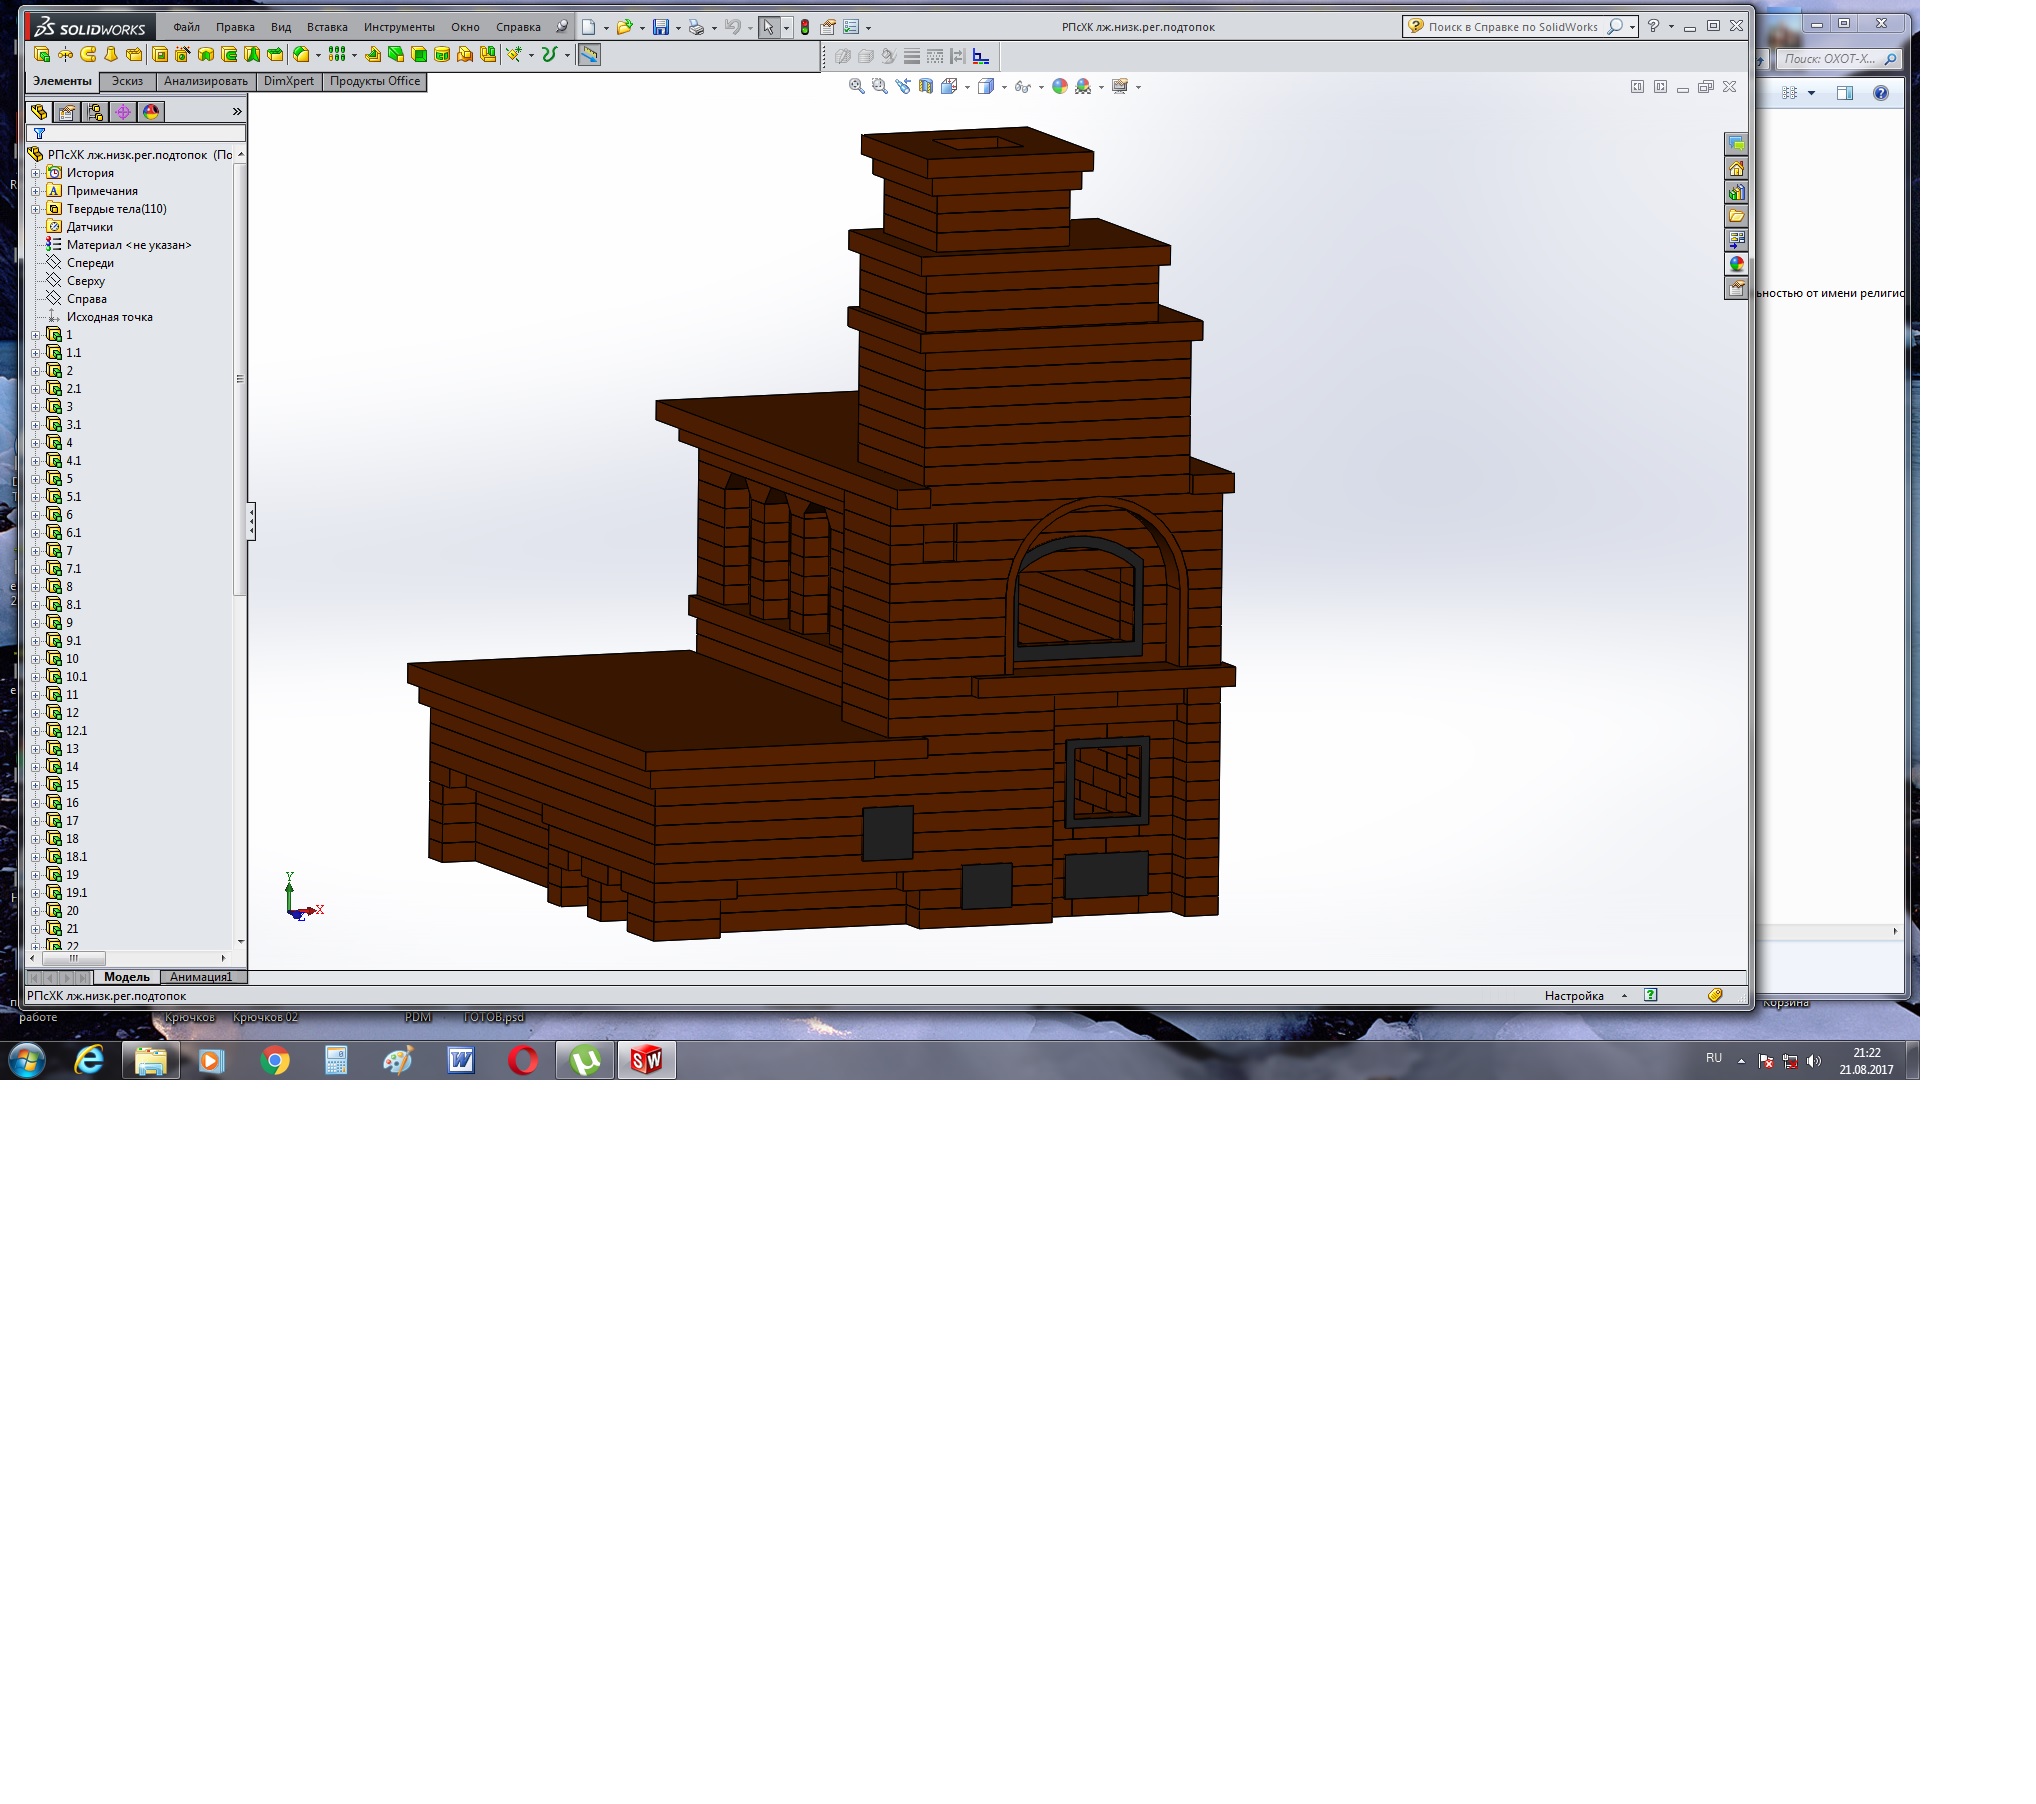Expand the История tree node
The image size is (2036, 1804).
(36, 173)
